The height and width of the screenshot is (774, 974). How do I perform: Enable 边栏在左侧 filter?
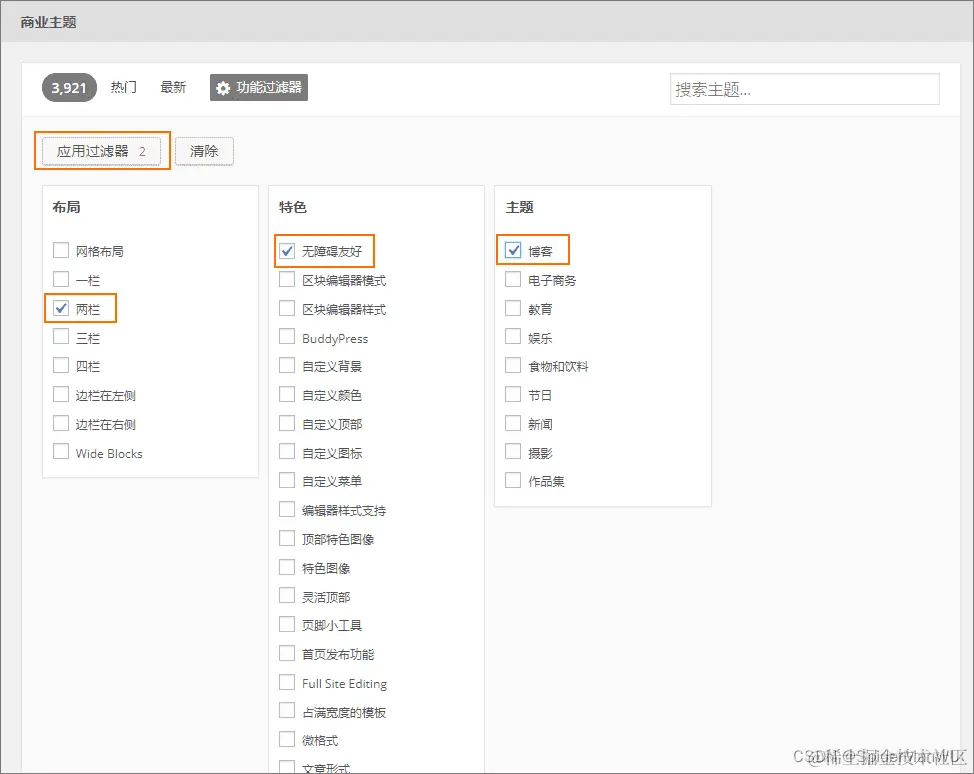61,394
